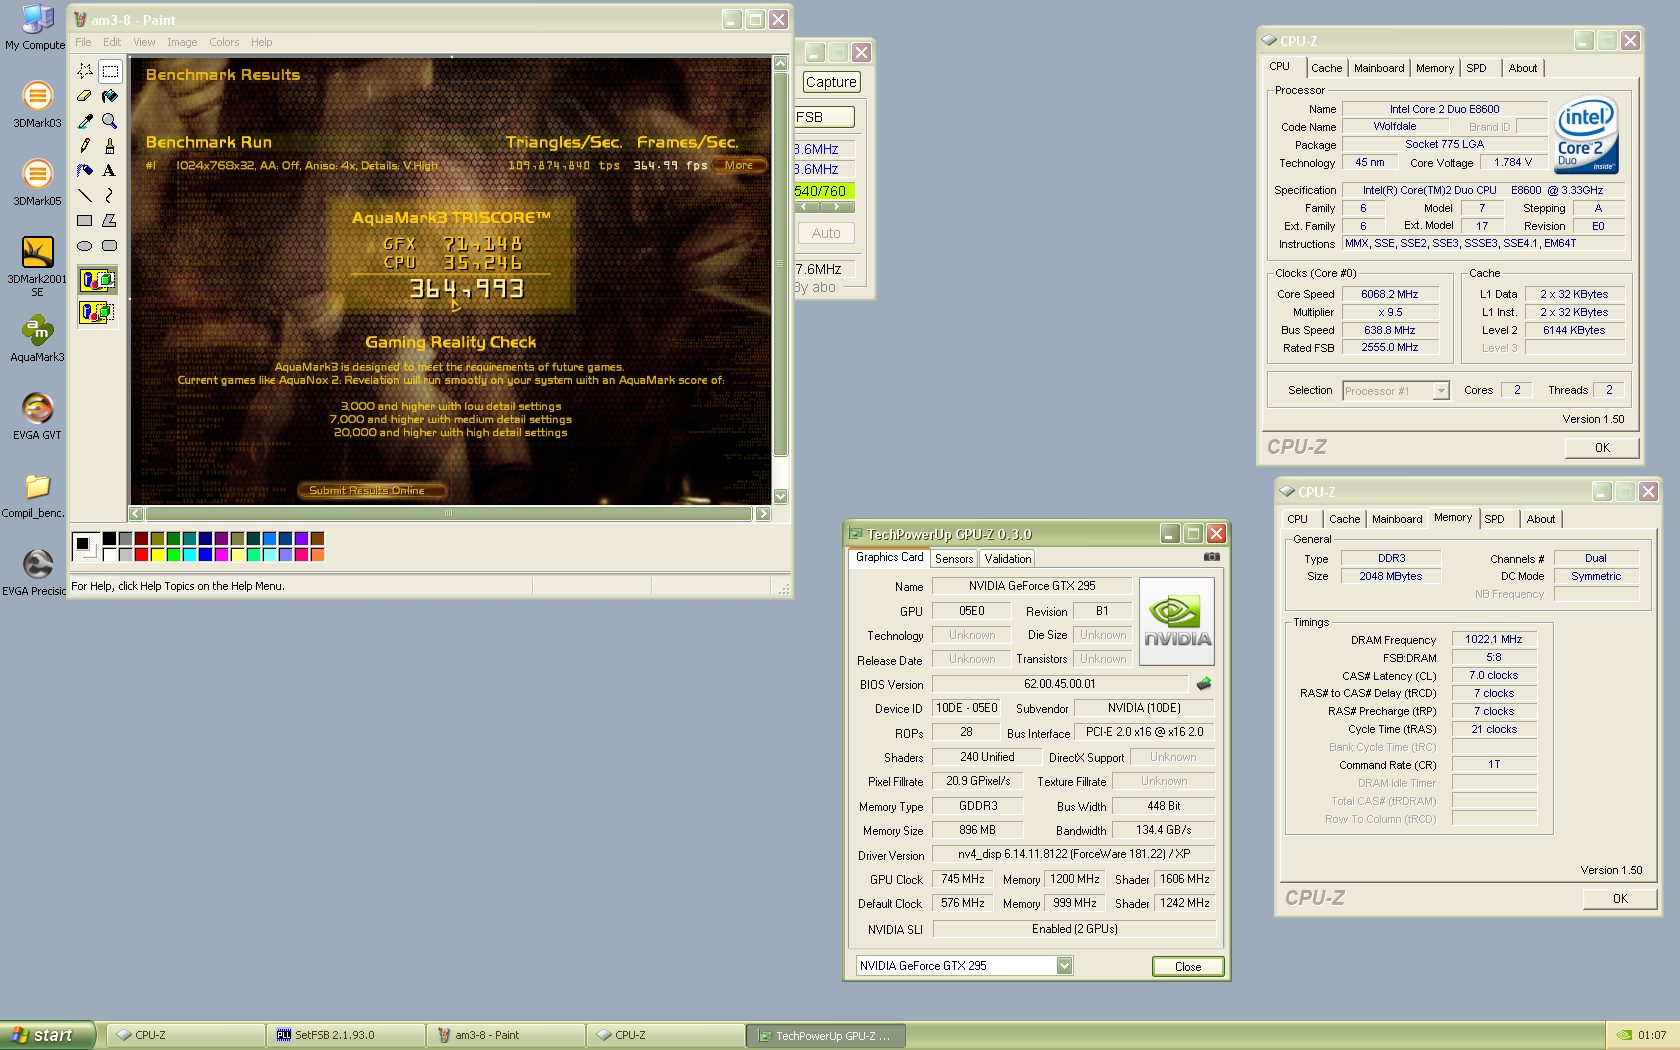
Task: Select the Brush tool in Paint
Action: coord(110,146)
